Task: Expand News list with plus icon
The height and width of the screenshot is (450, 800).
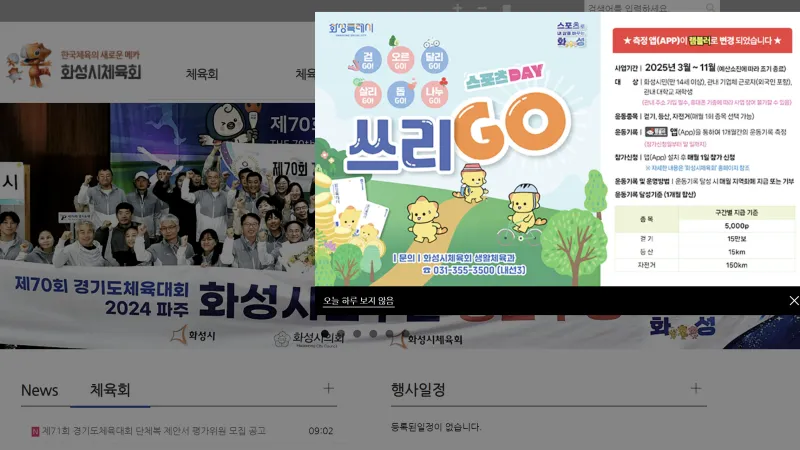Action: (329, 389)
